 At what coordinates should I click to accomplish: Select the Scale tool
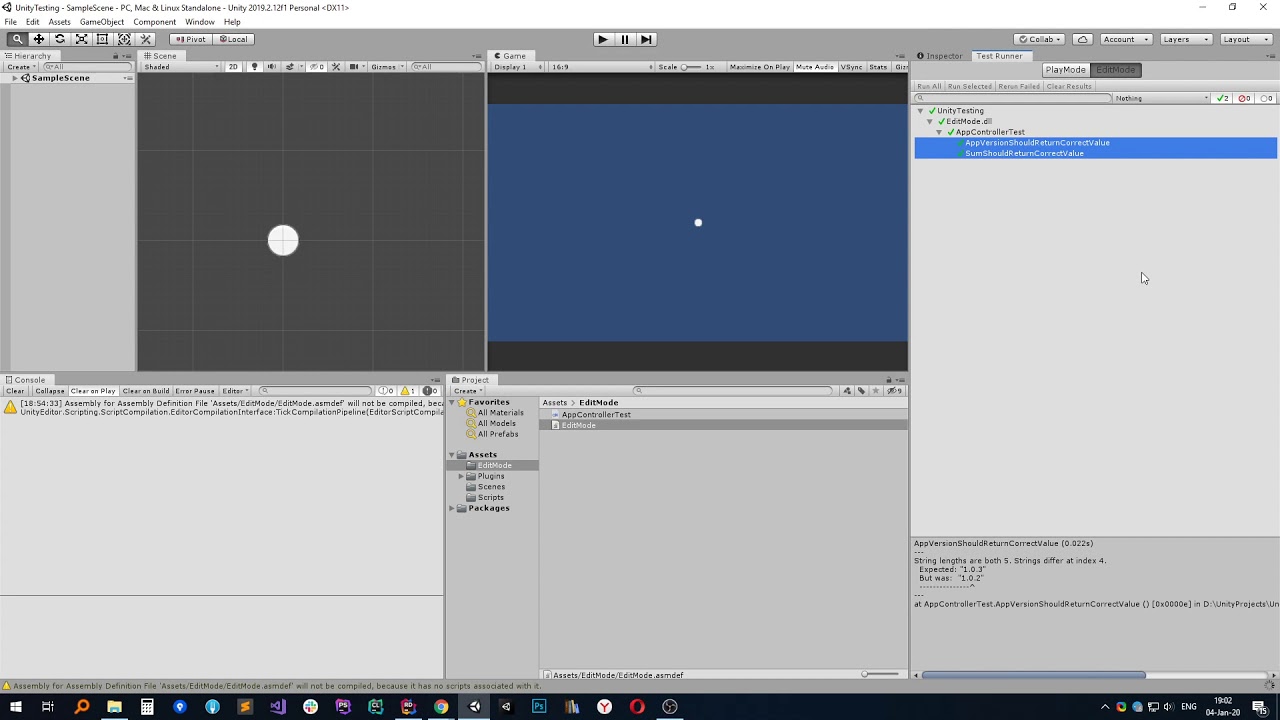click(82, 39)
